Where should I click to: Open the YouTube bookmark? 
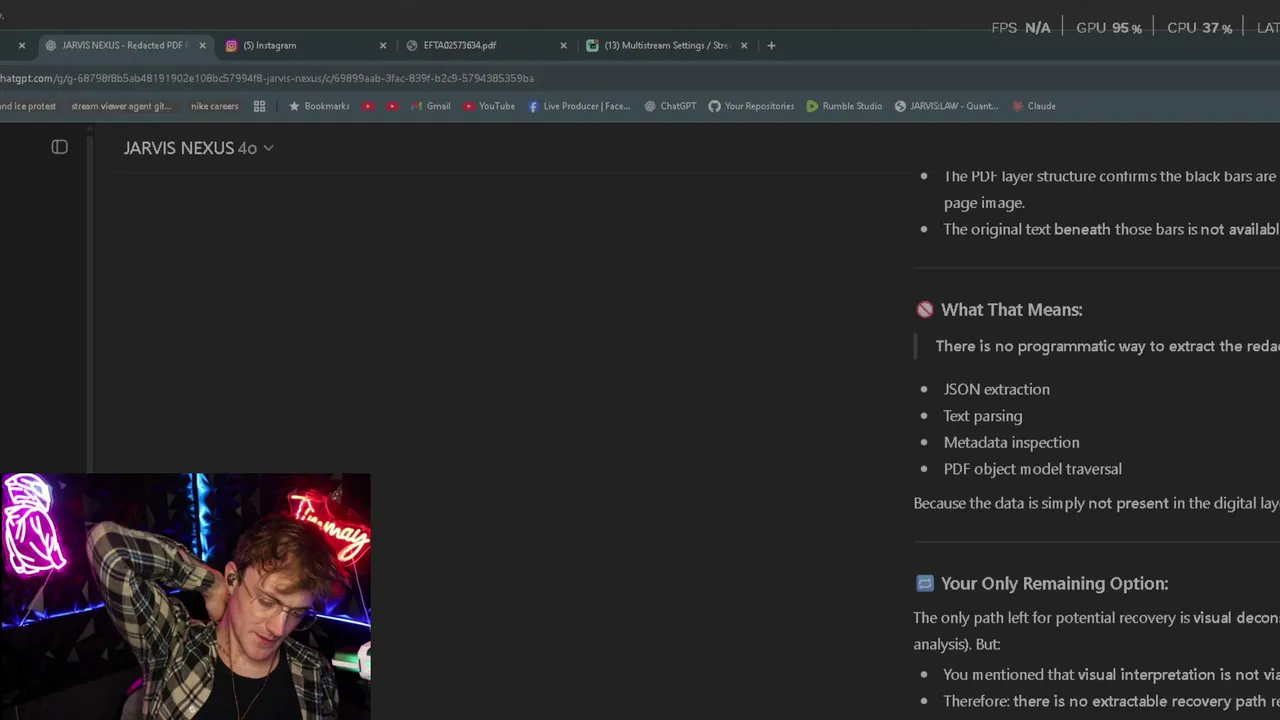(x=489, y=106)
